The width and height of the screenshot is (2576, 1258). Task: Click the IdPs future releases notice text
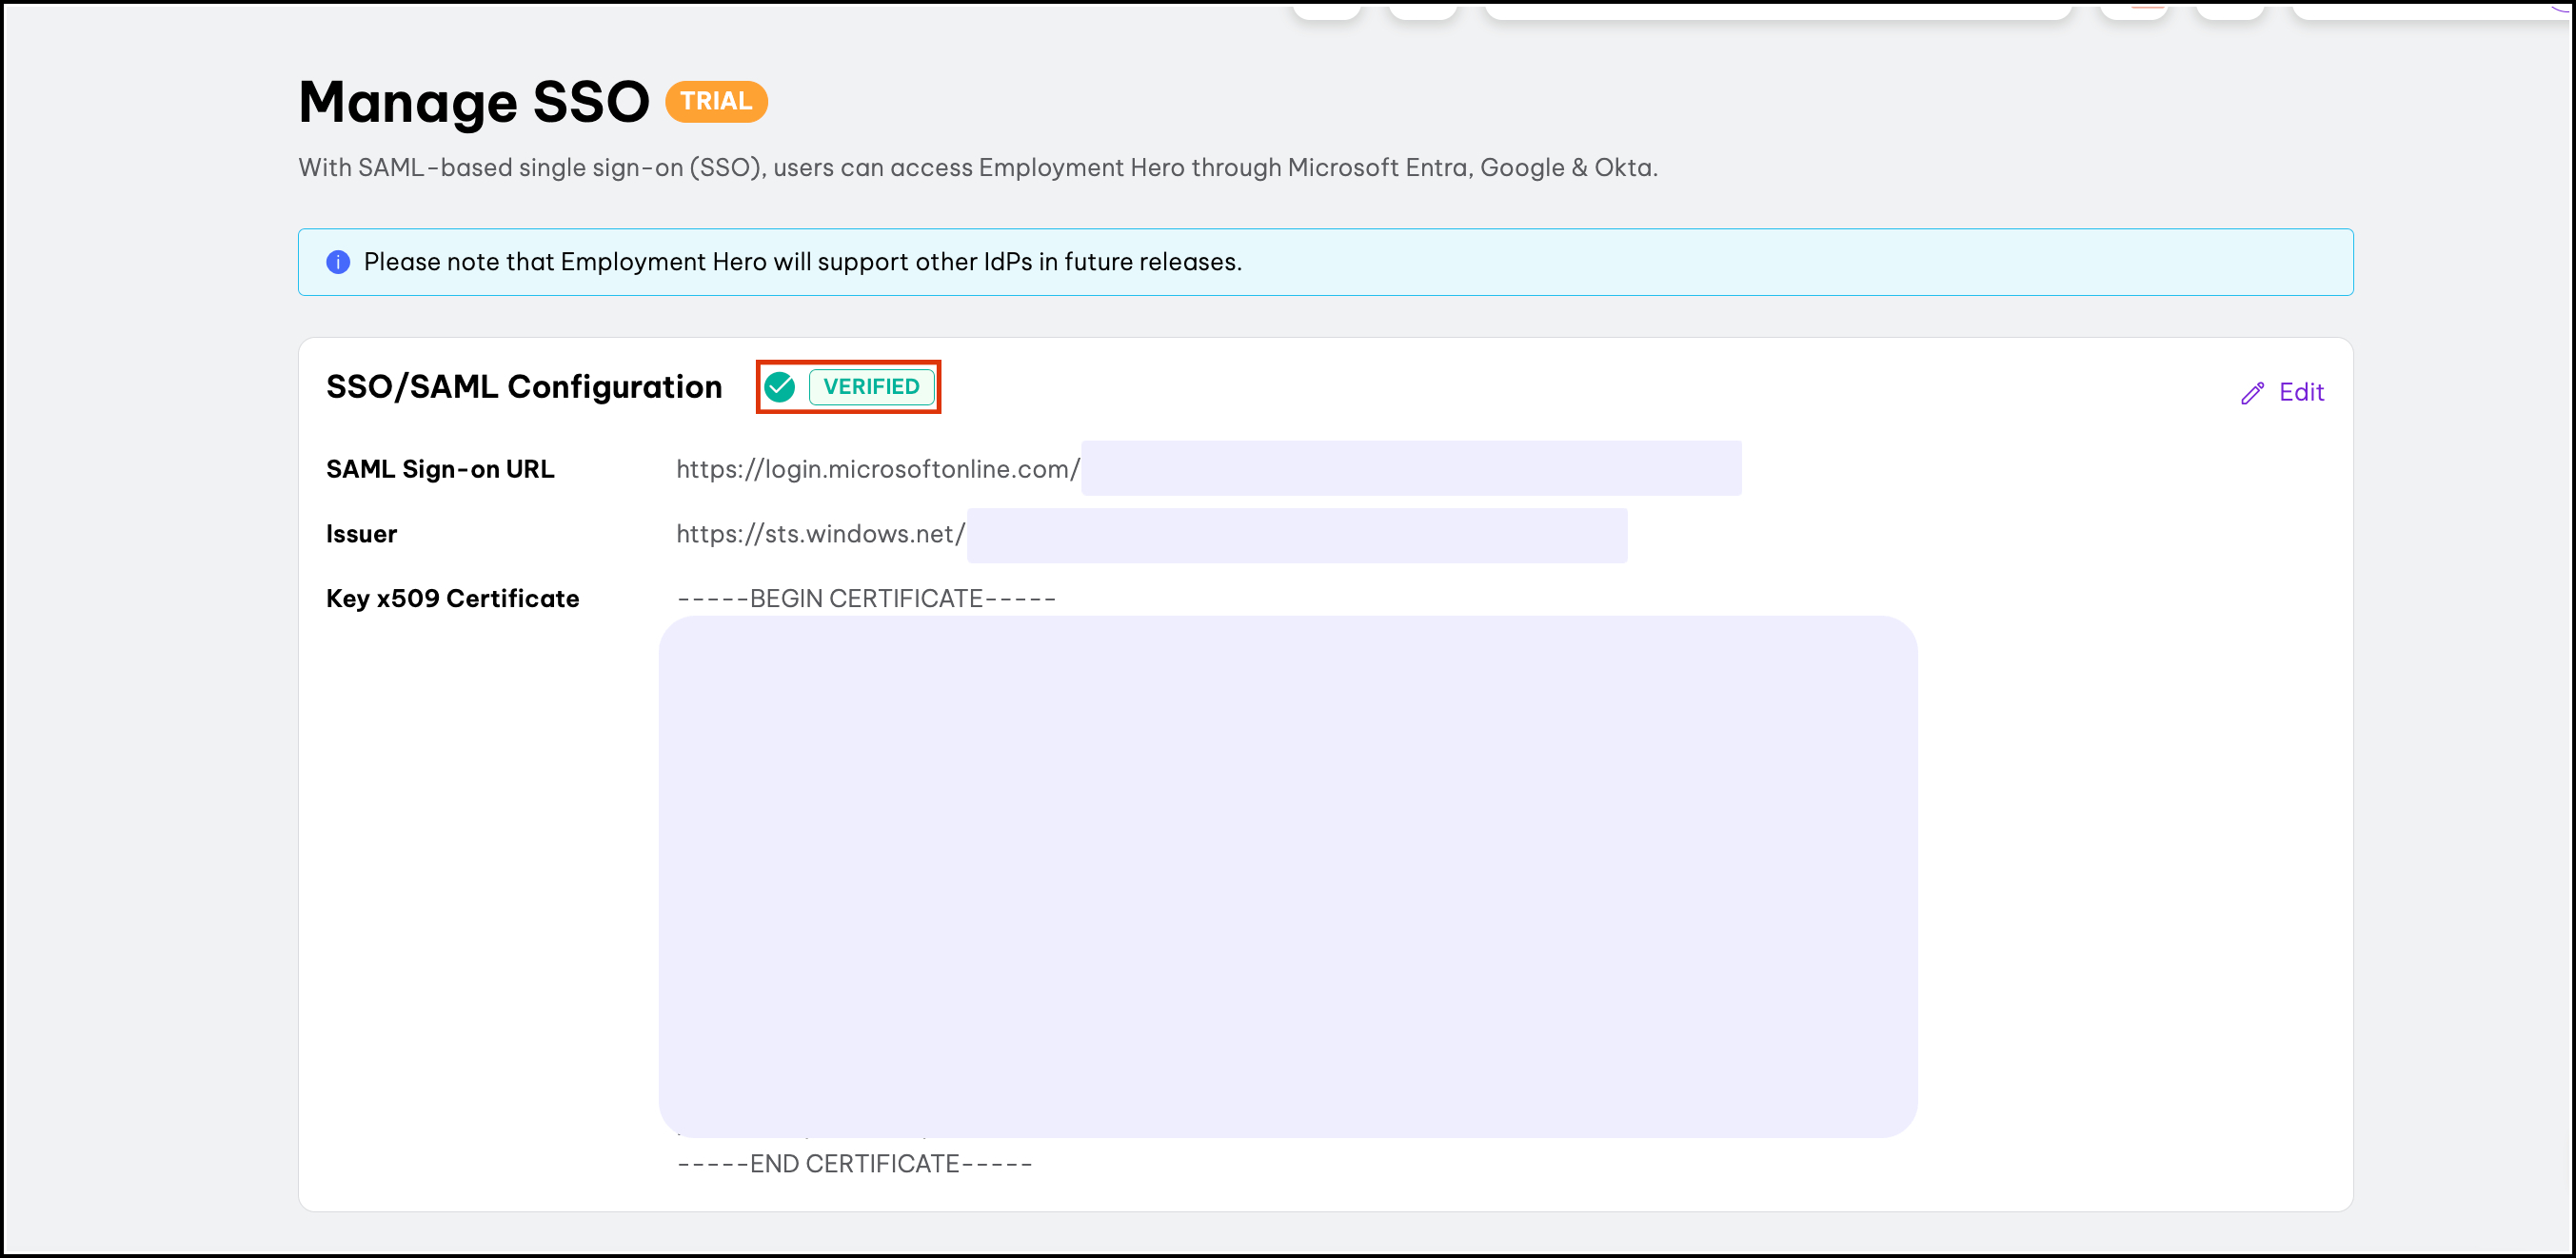coord(802,262)
